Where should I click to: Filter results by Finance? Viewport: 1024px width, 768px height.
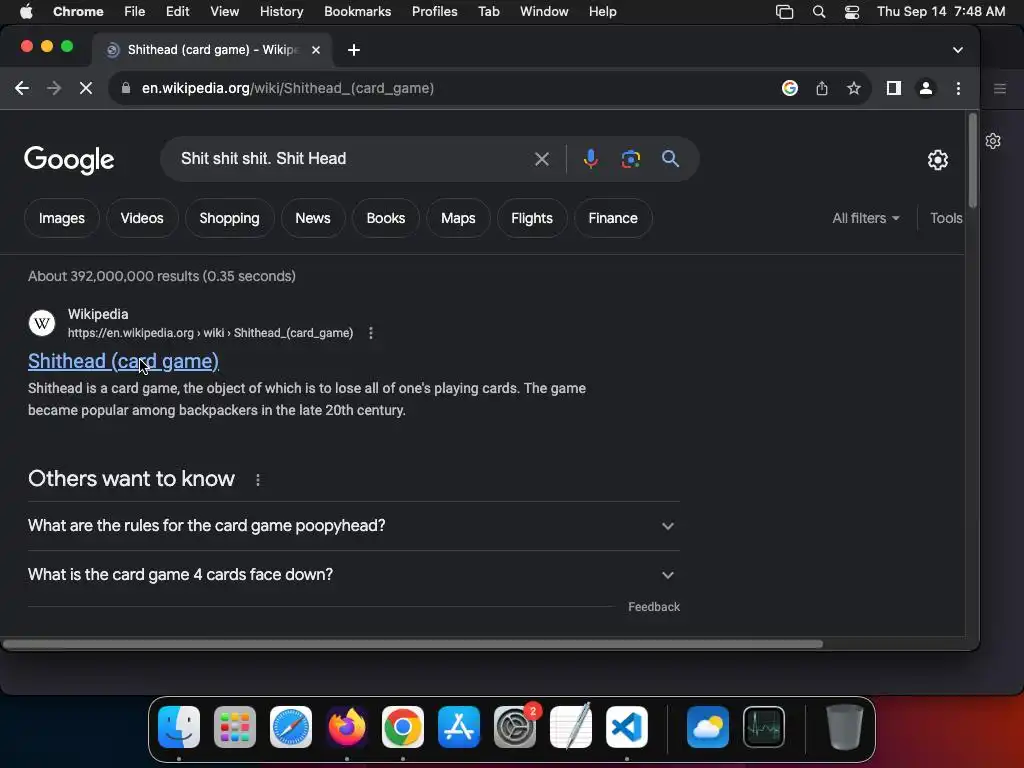[613, 218]
